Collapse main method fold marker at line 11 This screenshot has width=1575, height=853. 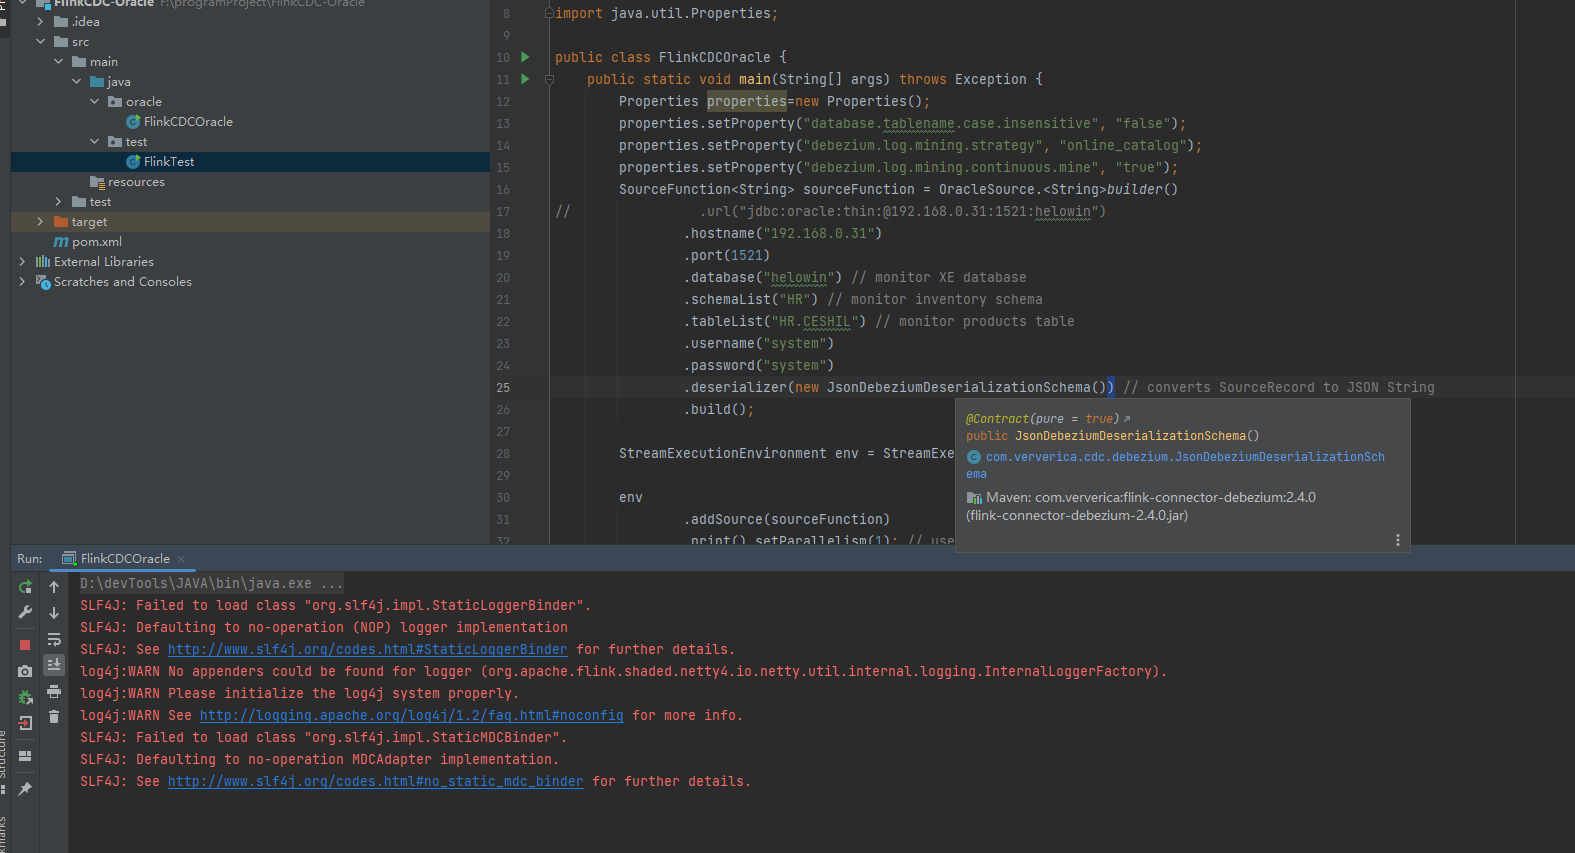point(549,79)
